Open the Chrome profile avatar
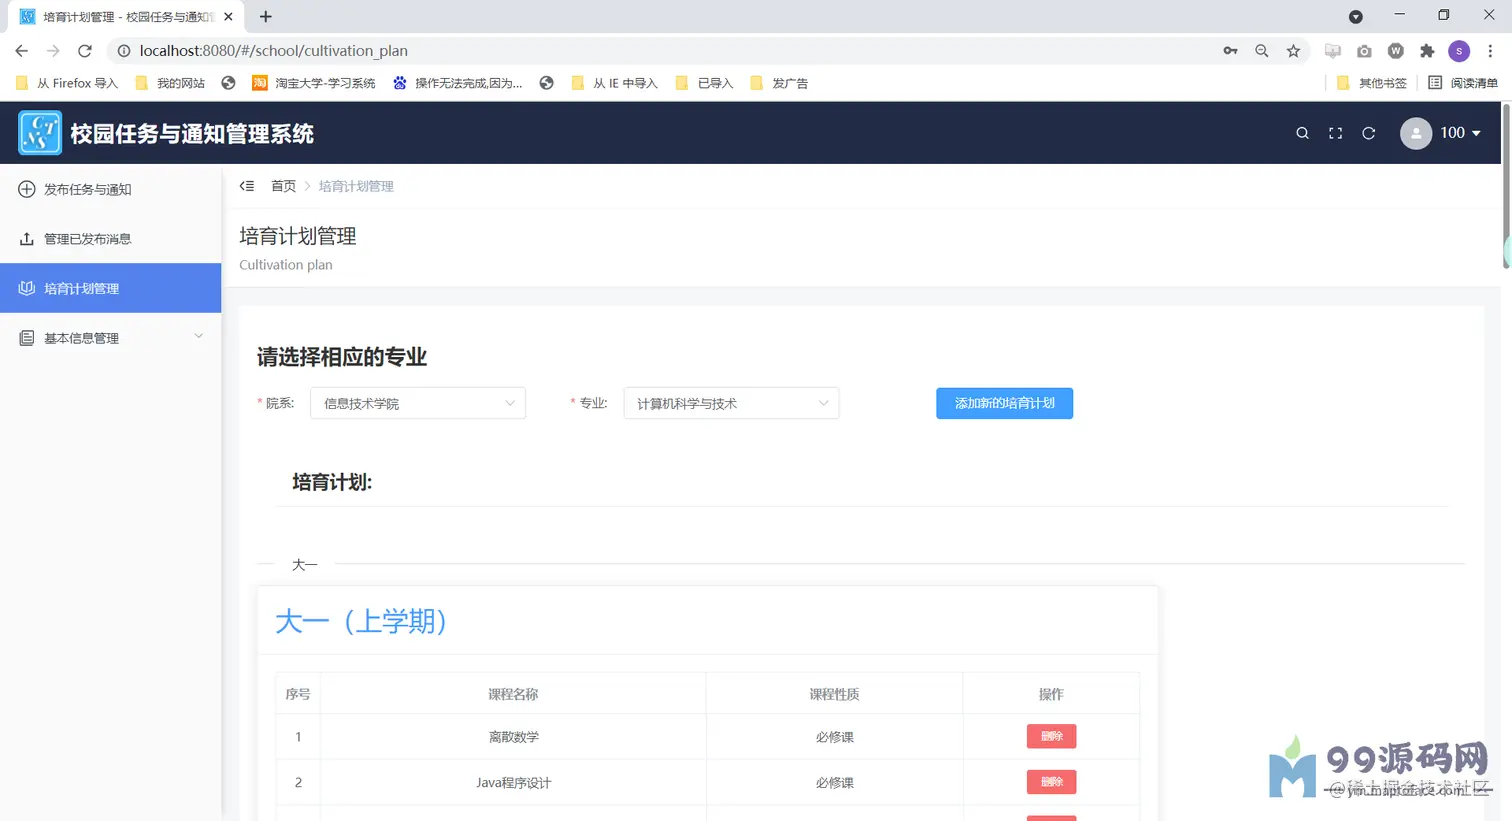Image resolution: width=1512 pixels, height=821 pixels. pos(1459,51)
